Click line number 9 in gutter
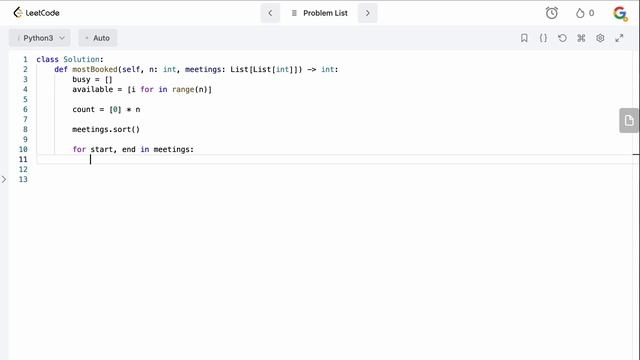640x360 pixels. click(x=25, y=139)
